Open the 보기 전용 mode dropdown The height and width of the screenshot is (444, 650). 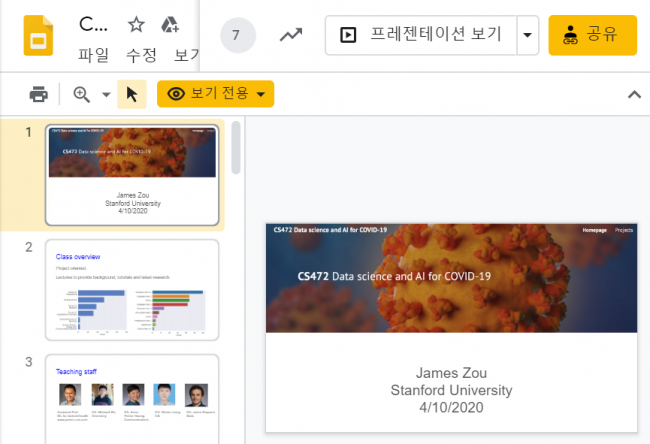click(216, 94)
